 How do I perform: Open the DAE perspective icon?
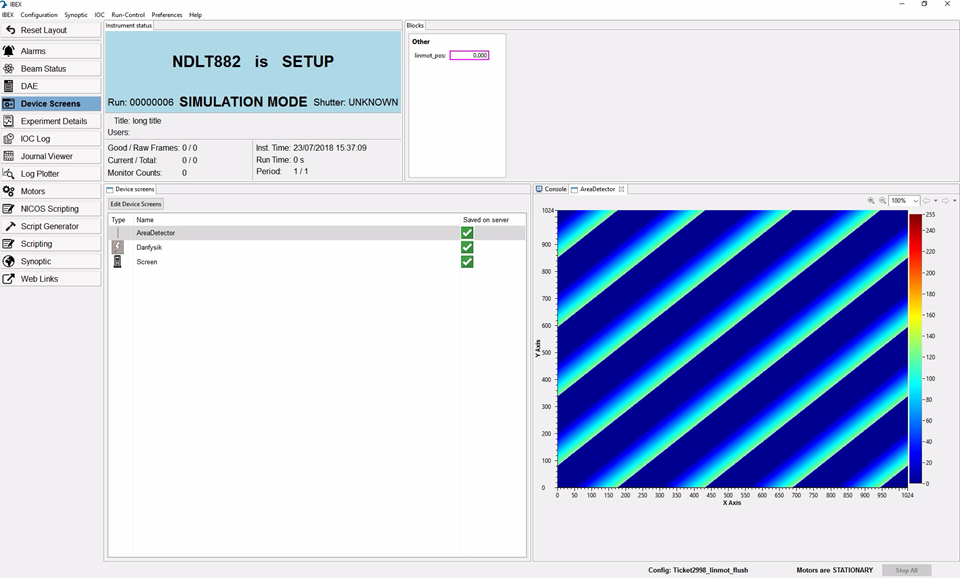pyautogui.click(x=9, y=86)
